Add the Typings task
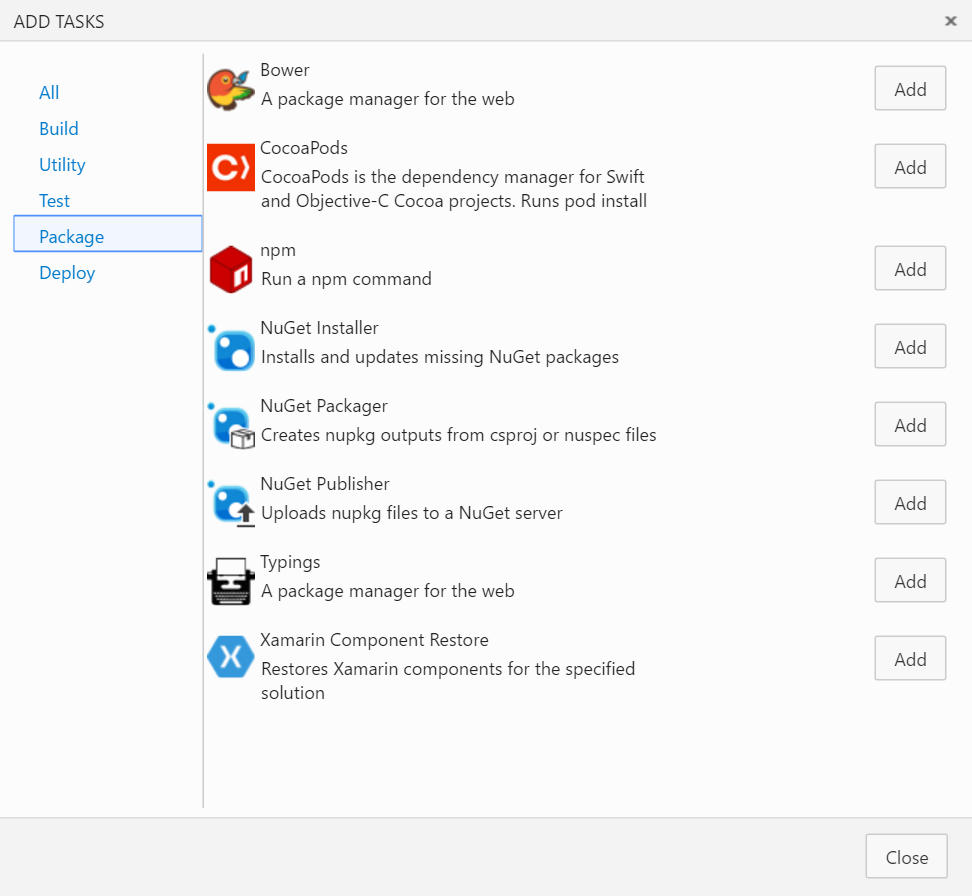This screenshot has height=896, width=972. [x=910, y=580]
